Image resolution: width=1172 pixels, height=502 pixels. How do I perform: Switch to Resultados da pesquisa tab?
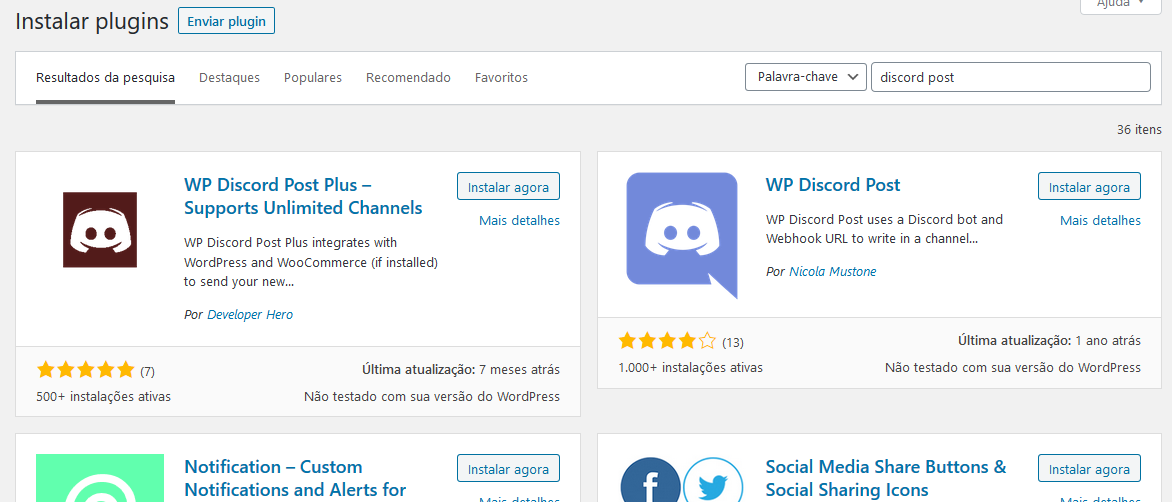pos(105,78)
